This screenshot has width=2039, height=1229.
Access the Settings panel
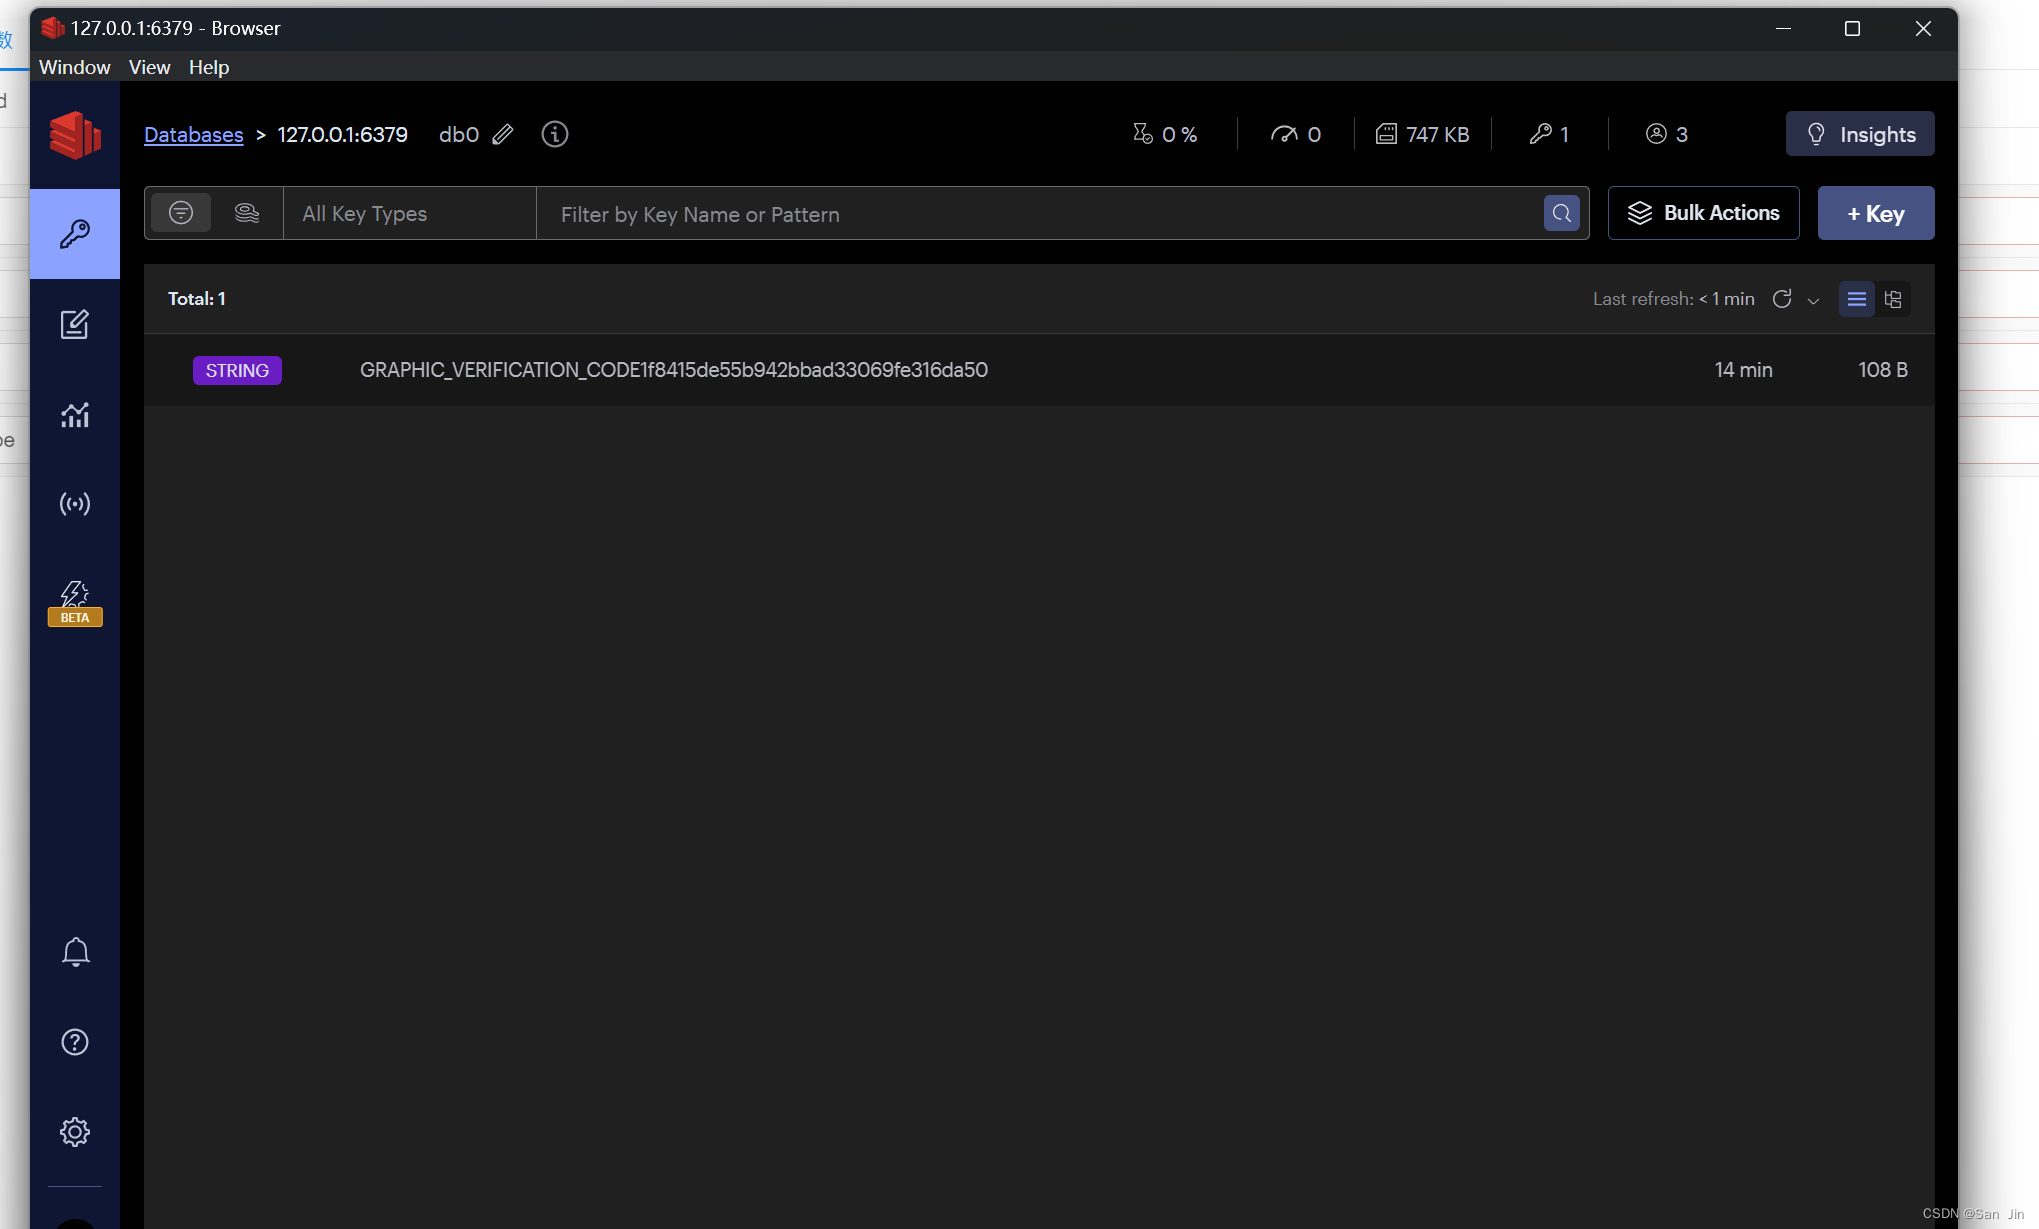(74, 1133)
